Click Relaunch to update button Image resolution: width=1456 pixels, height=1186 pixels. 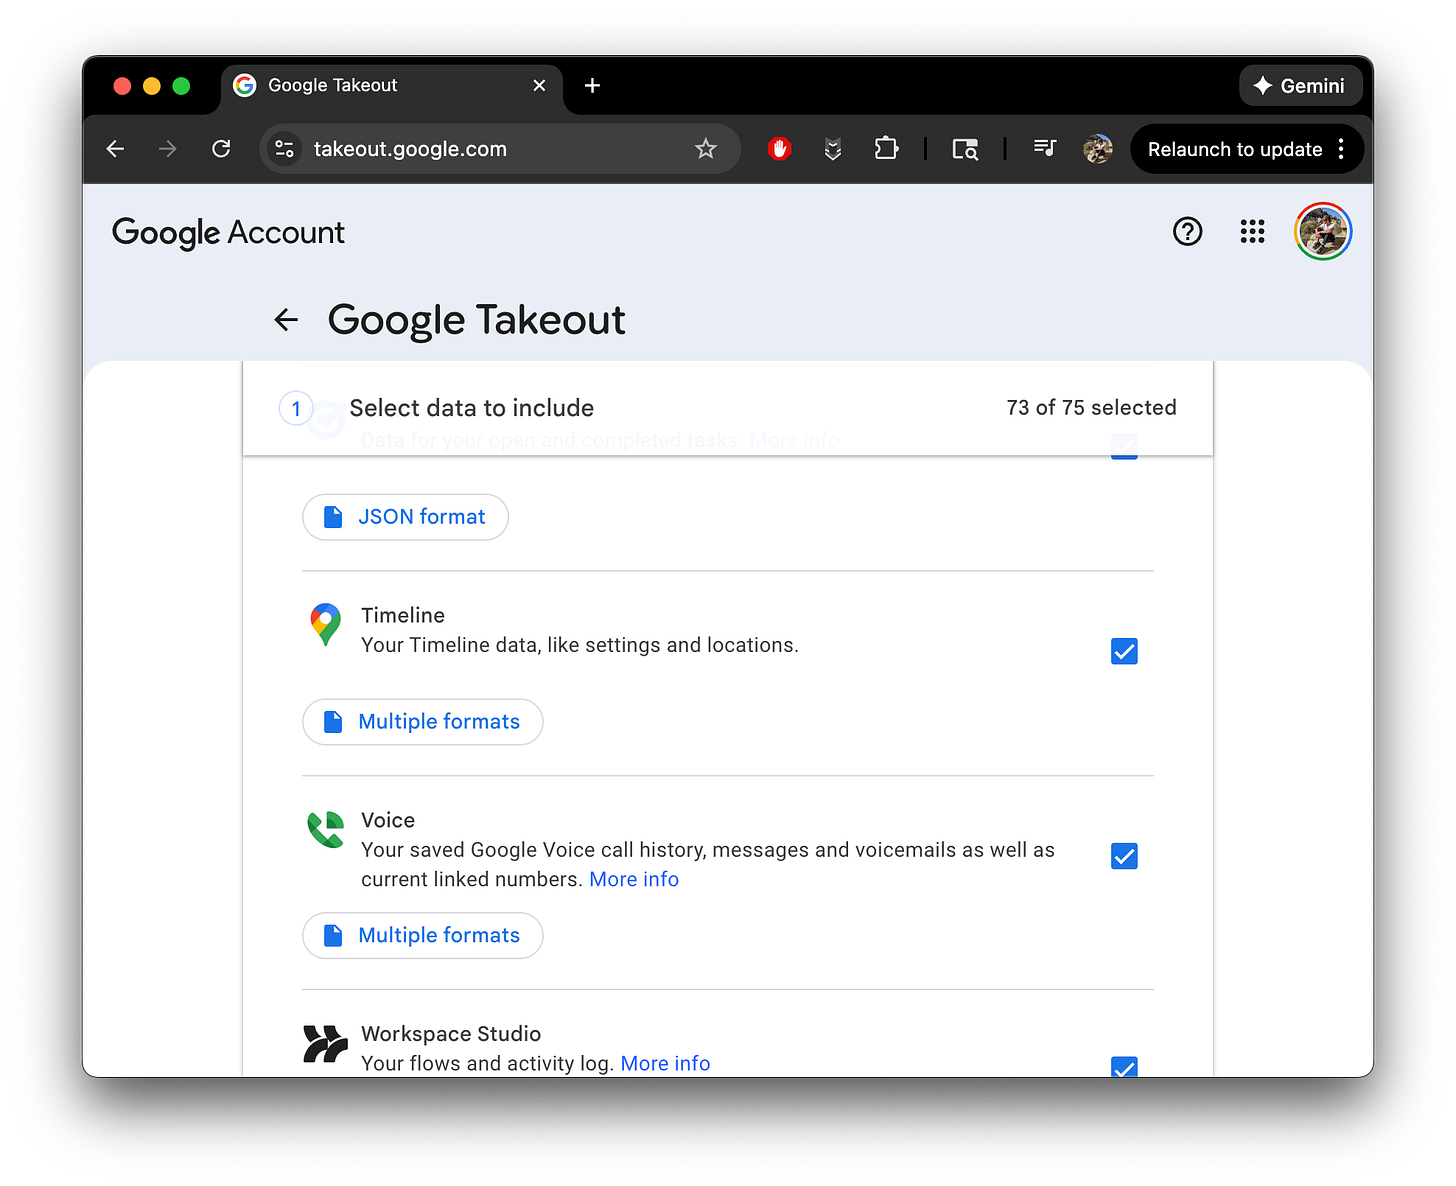[x=1235, y=149]
